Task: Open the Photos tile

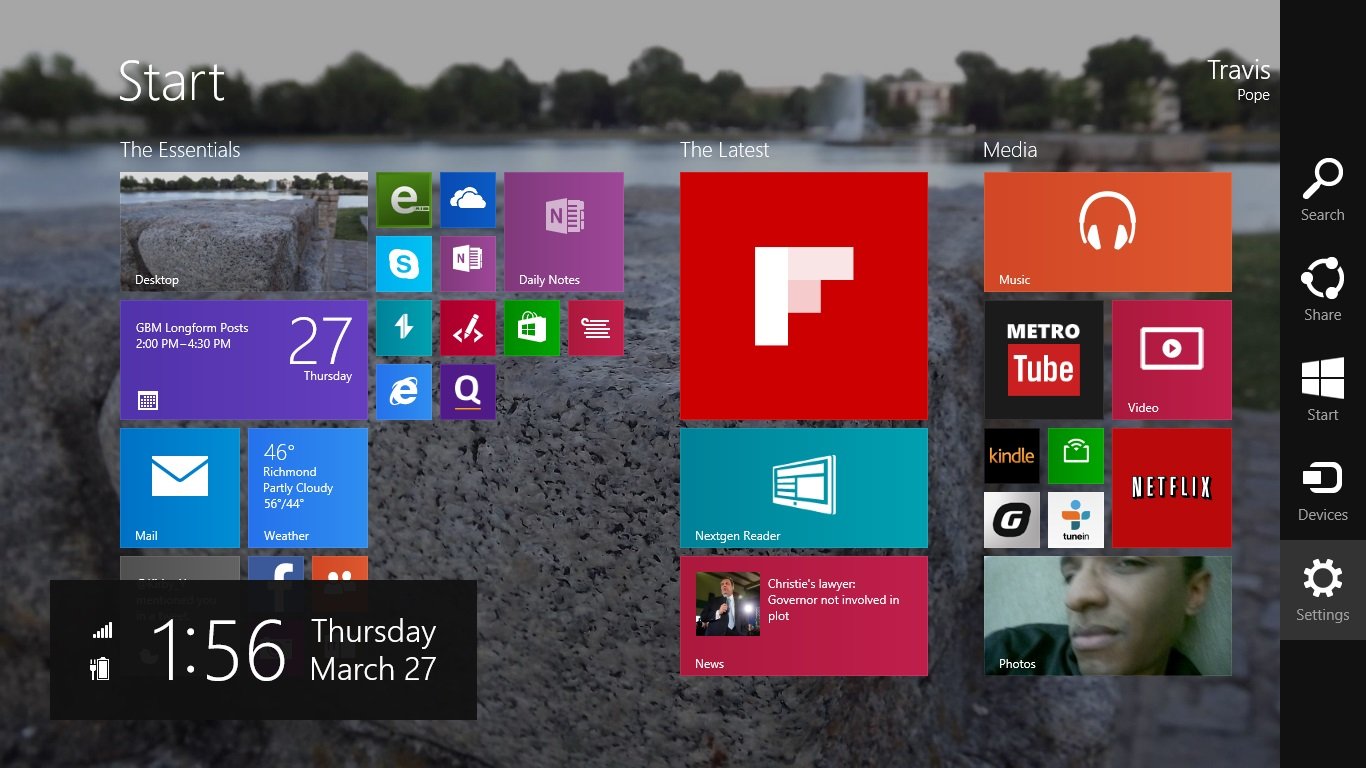Action: click(1108, 616)
